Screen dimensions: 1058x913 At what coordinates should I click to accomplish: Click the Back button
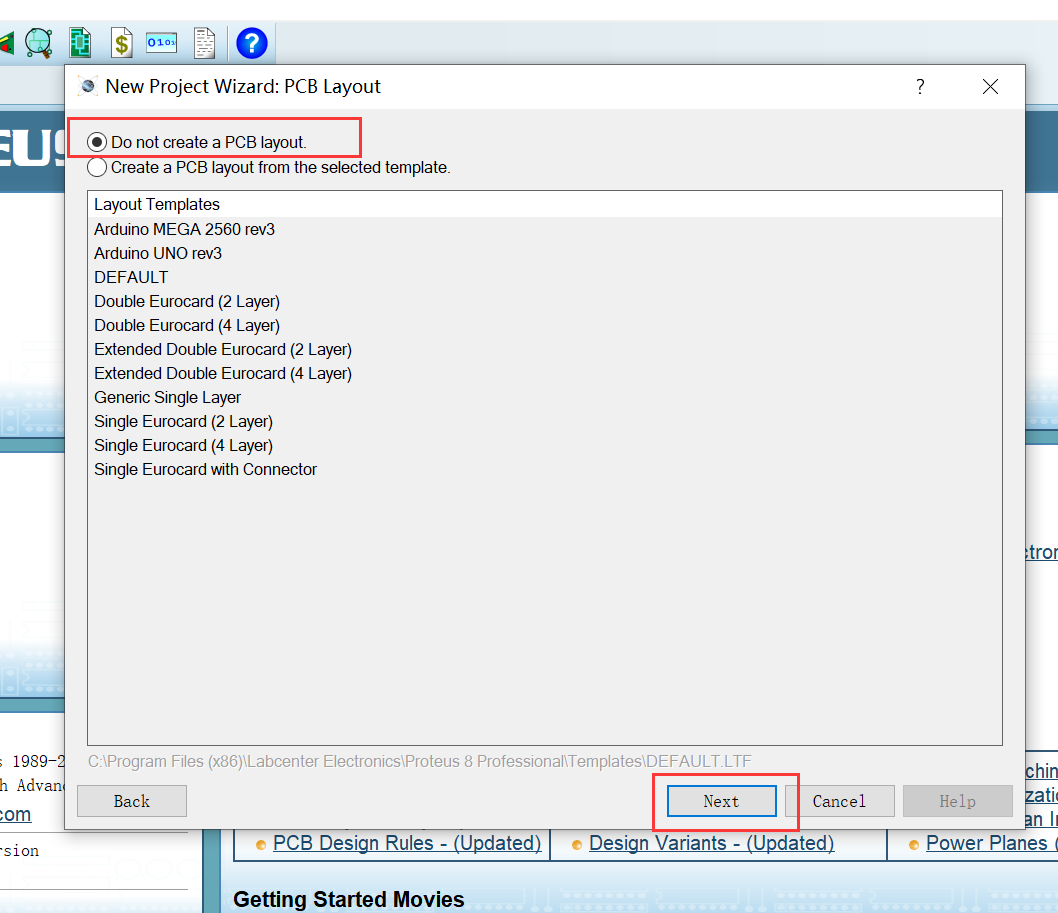click(132, 801)
